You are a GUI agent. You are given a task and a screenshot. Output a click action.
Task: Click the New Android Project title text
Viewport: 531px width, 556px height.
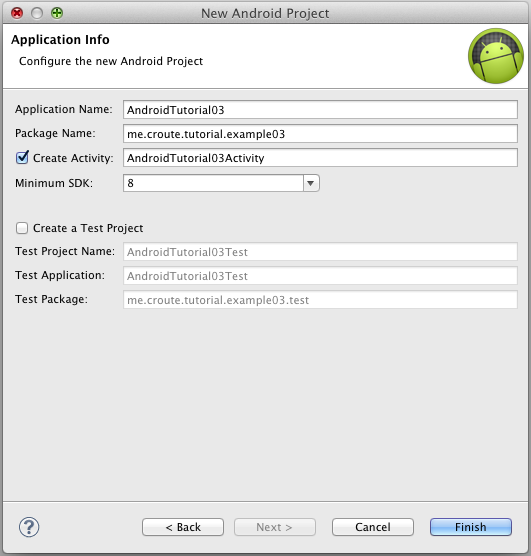(x=265, y=13)
